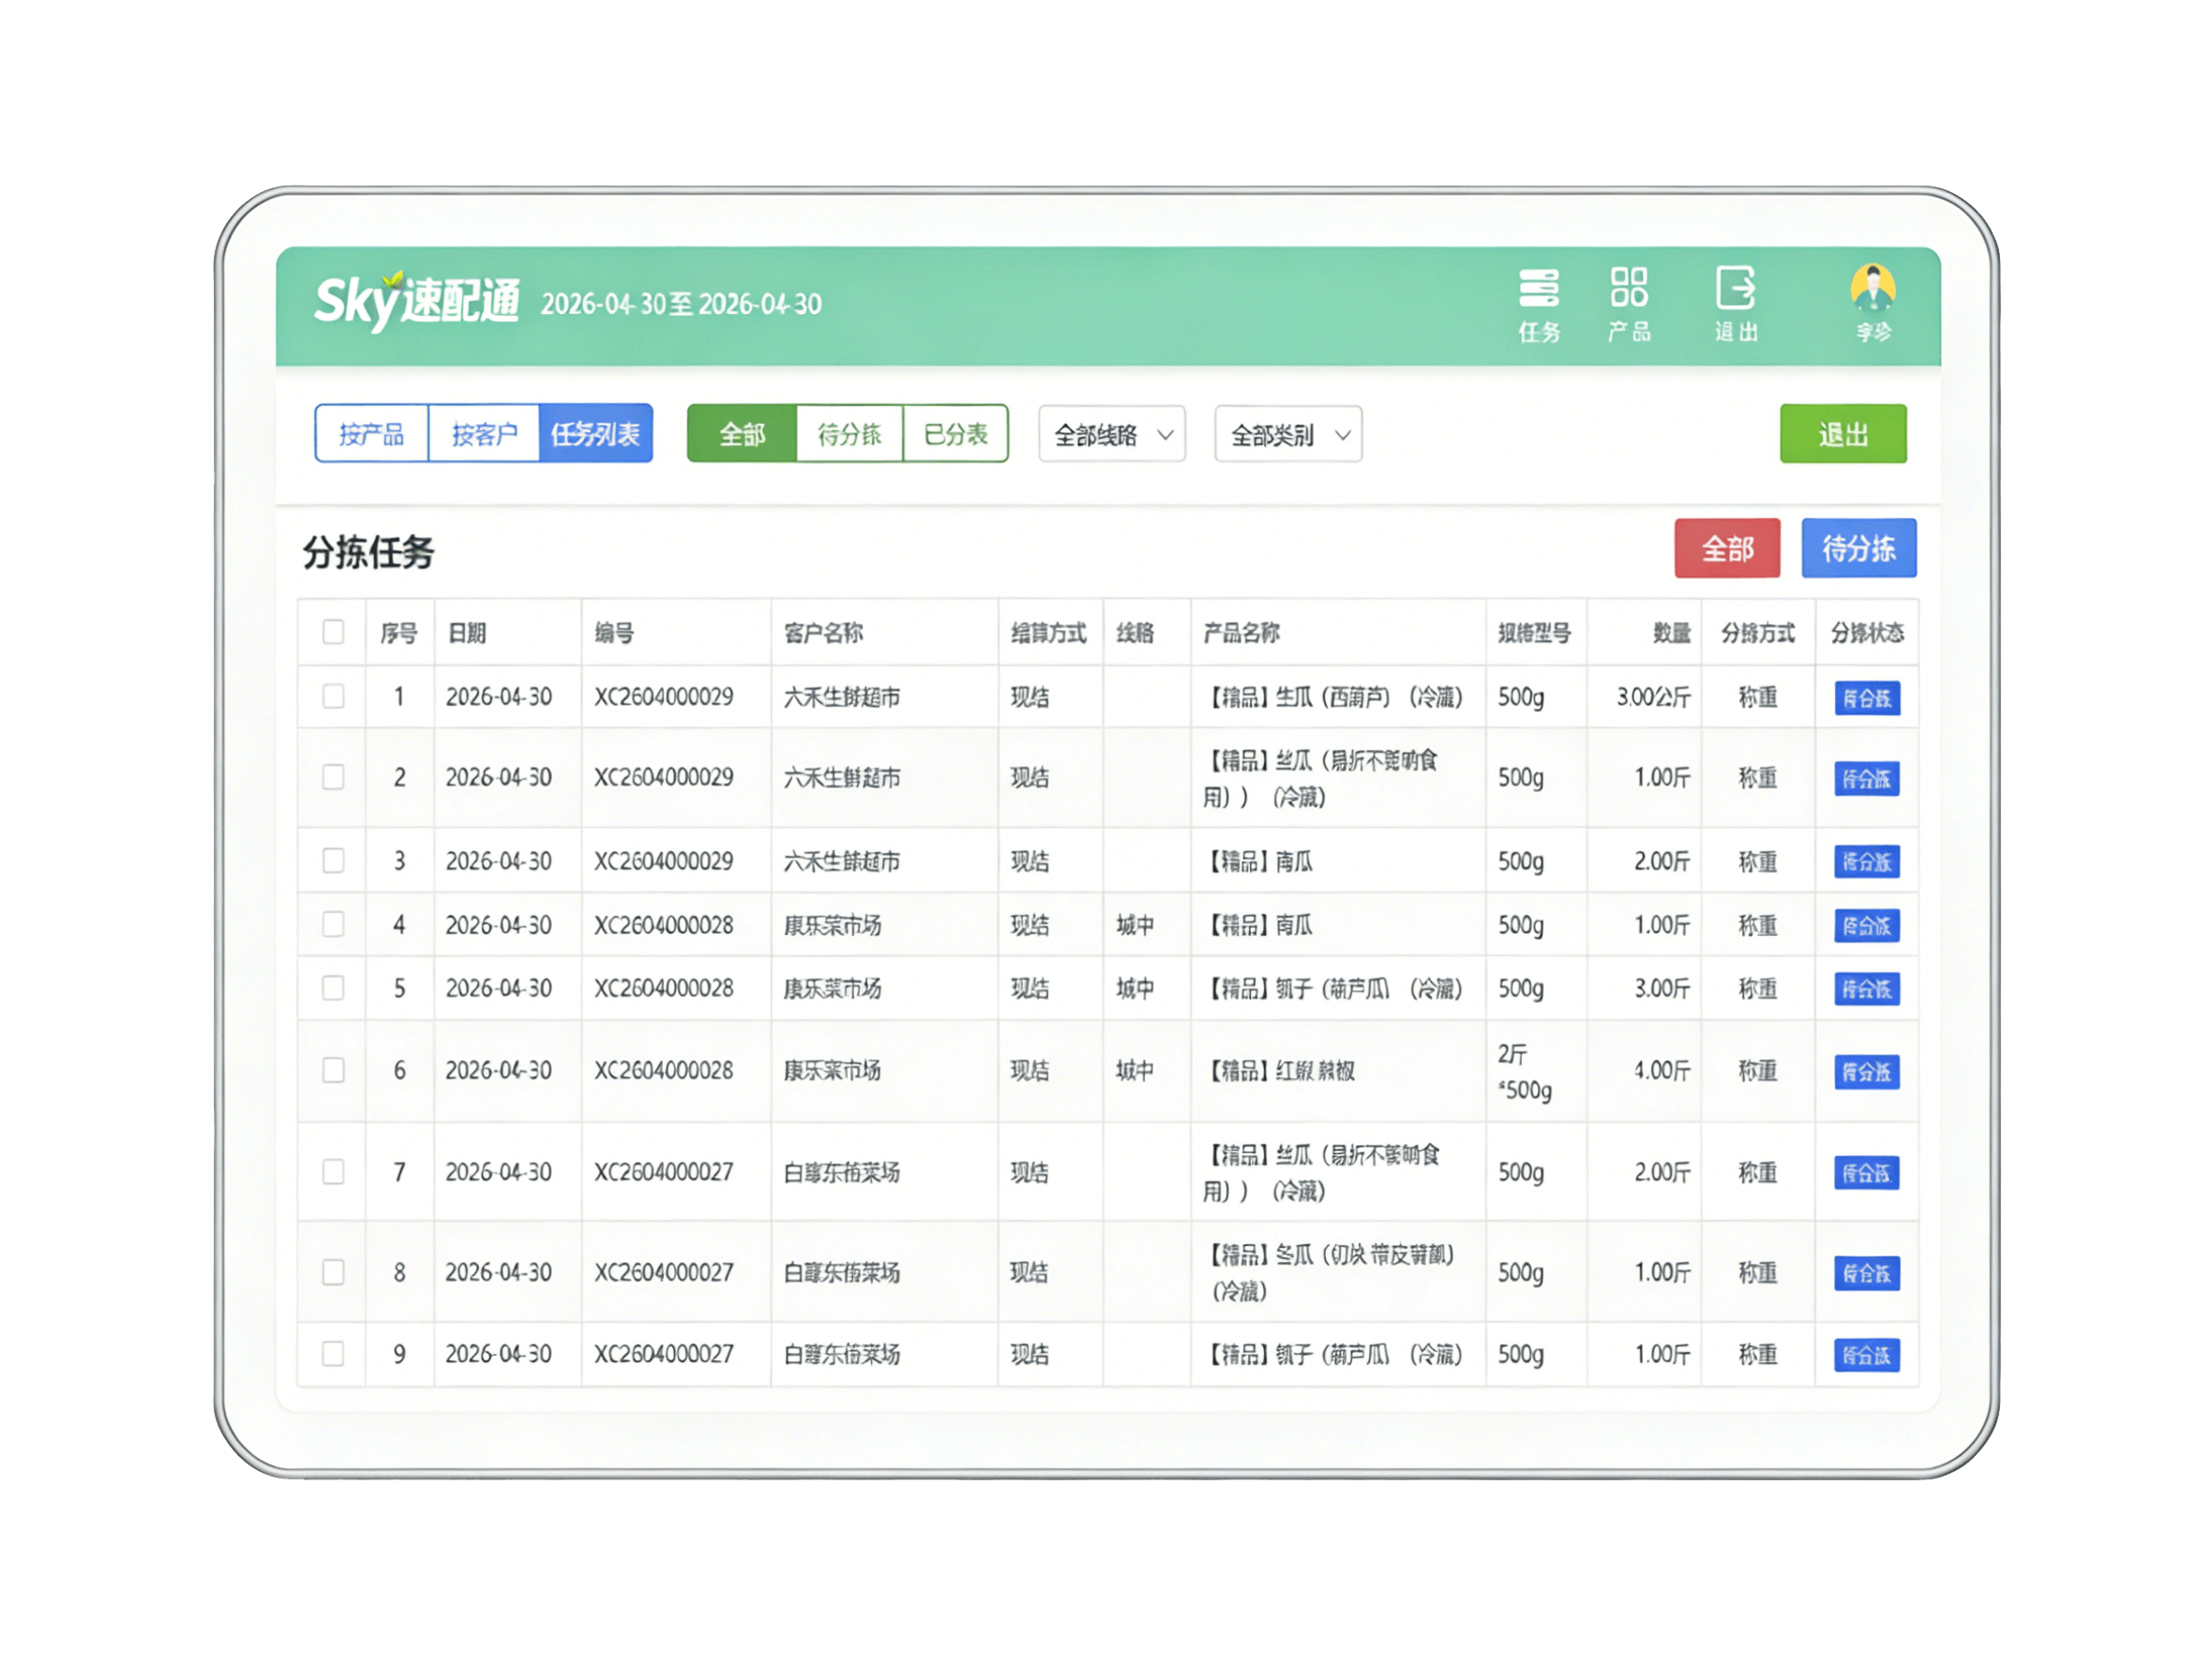Viewport: 2212px width, 1665px height.
Task: Click the status tag in row 4
Action: click(1867, 926)
